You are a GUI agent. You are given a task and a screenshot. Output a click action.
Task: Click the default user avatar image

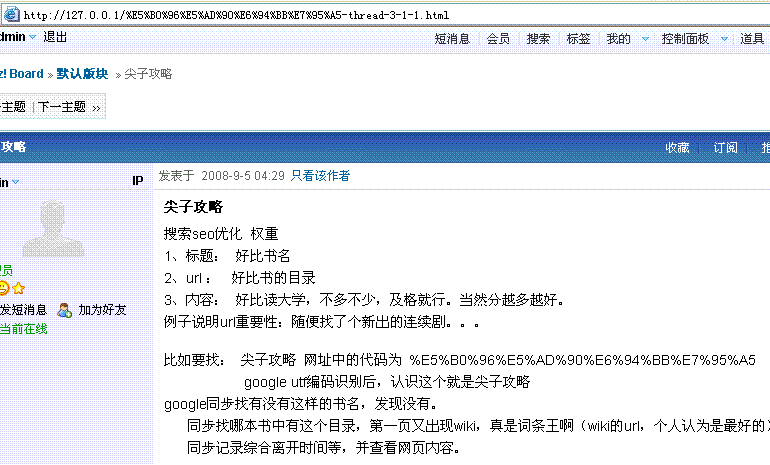click(53, 228)
